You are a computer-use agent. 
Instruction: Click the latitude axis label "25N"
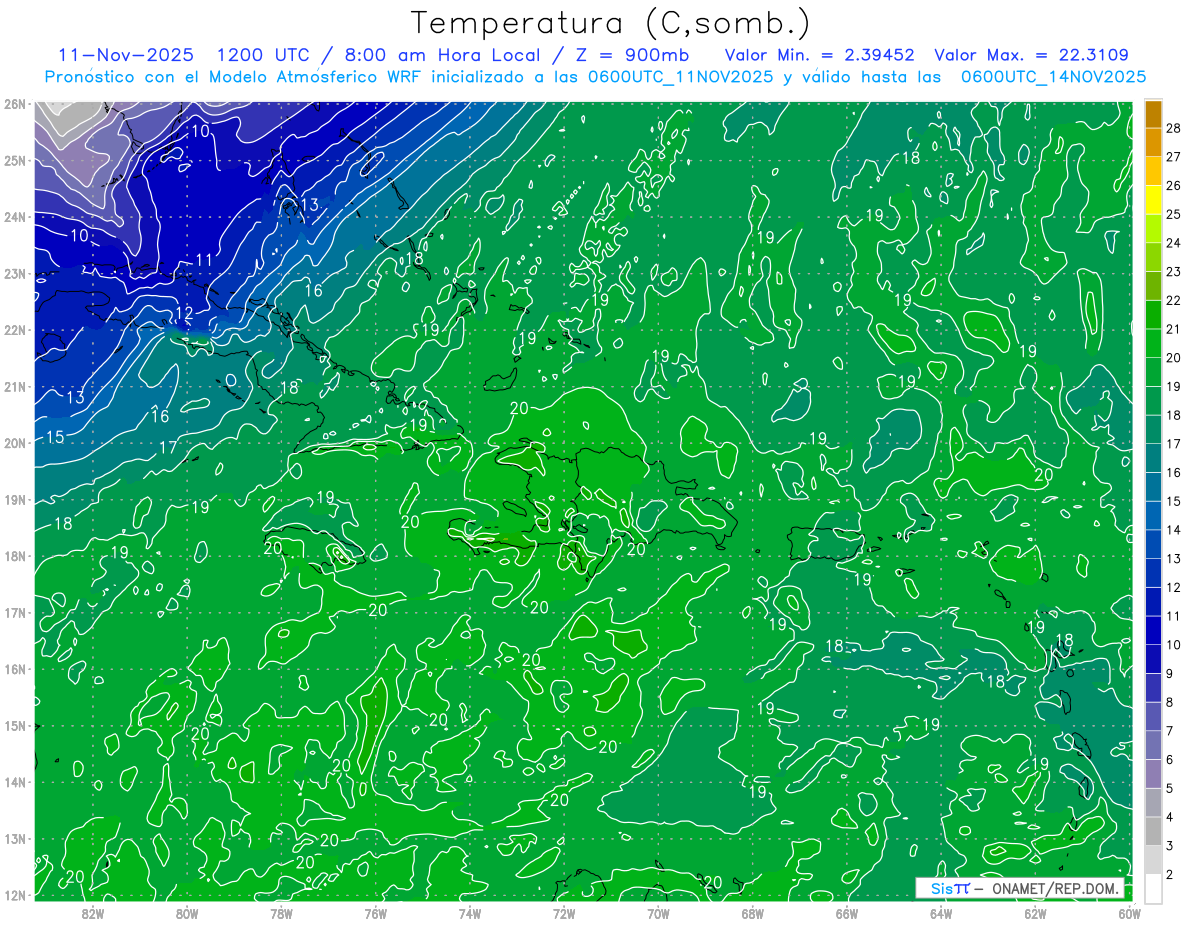[14, 160]
